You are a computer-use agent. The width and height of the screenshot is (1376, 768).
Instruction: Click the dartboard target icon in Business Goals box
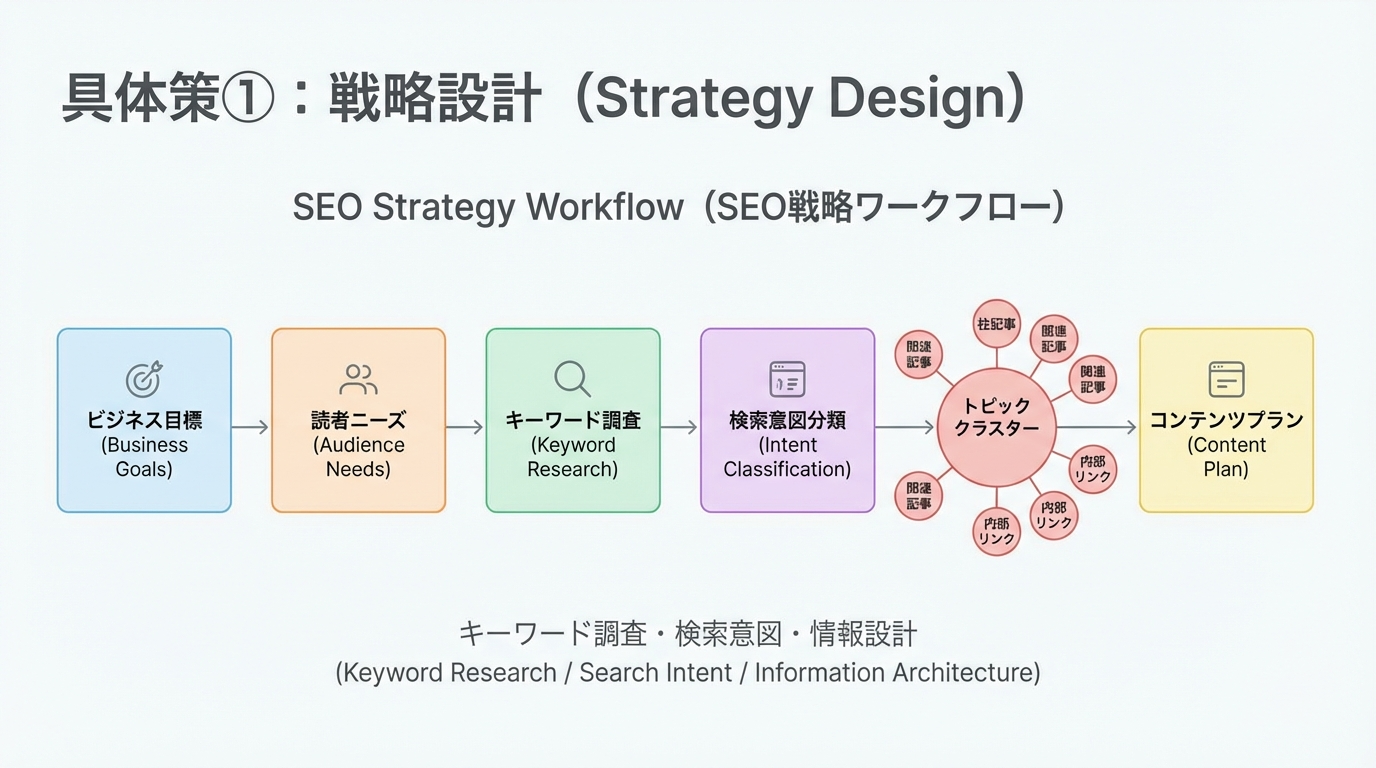144,378
